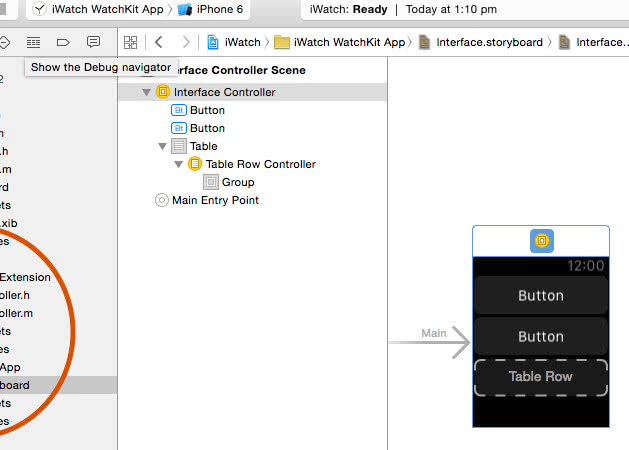Viewport: 629px width, 450px height.
Task: Click the 12:00 time label on canvas
Action: point(586,266)
